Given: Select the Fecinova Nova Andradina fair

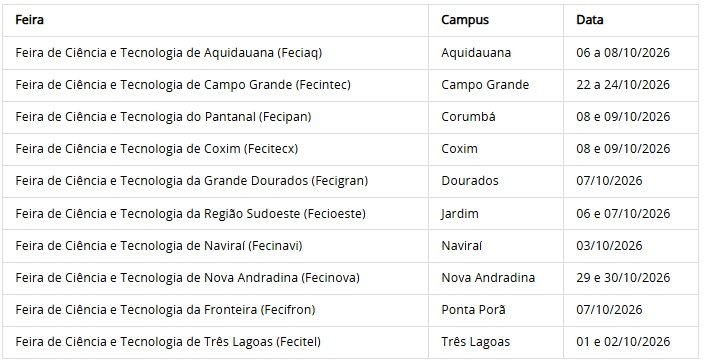Looking at the screenshot, I should tap(188, 278).
